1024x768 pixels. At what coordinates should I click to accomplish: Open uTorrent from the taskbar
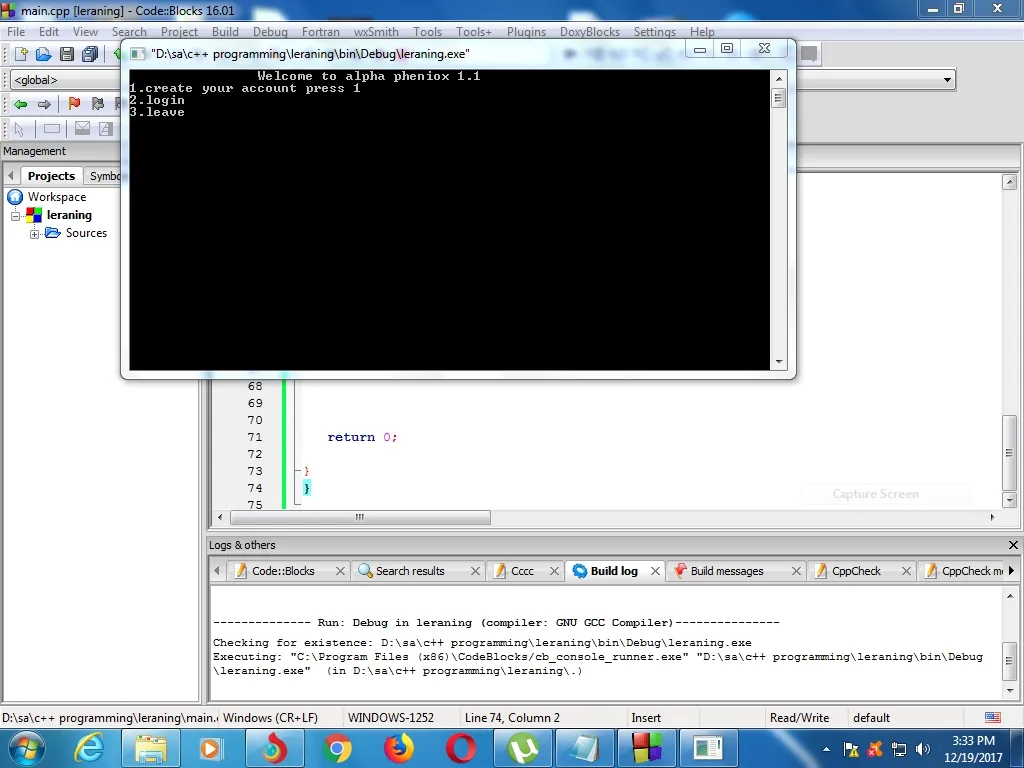tap(523, 748)
